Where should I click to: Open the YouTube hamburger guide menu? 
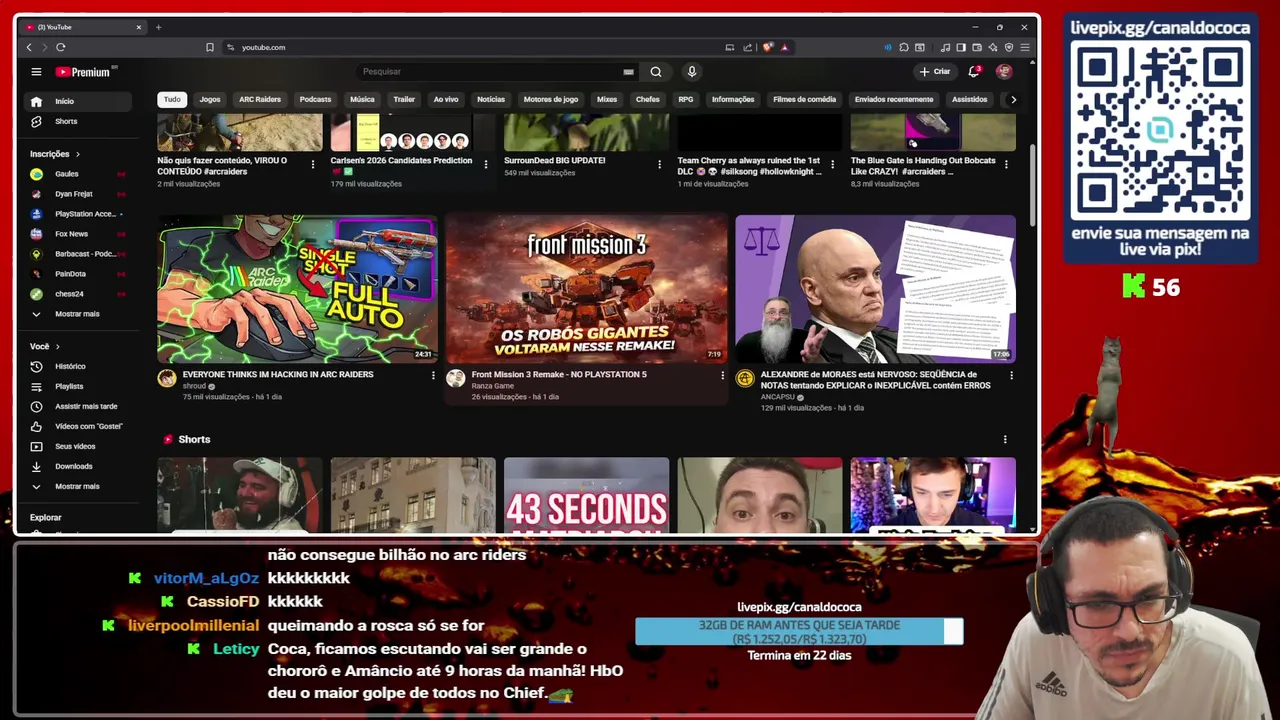(36, 72)
